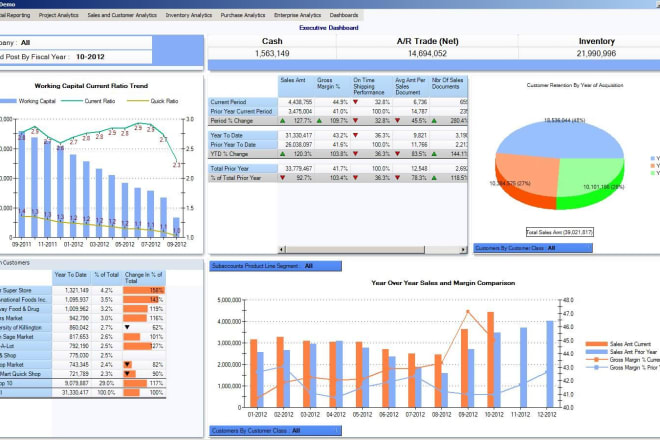The width and height of the screenshot is (660, 440).
Task: Click the % of Total column header
Action: point(106,277)
